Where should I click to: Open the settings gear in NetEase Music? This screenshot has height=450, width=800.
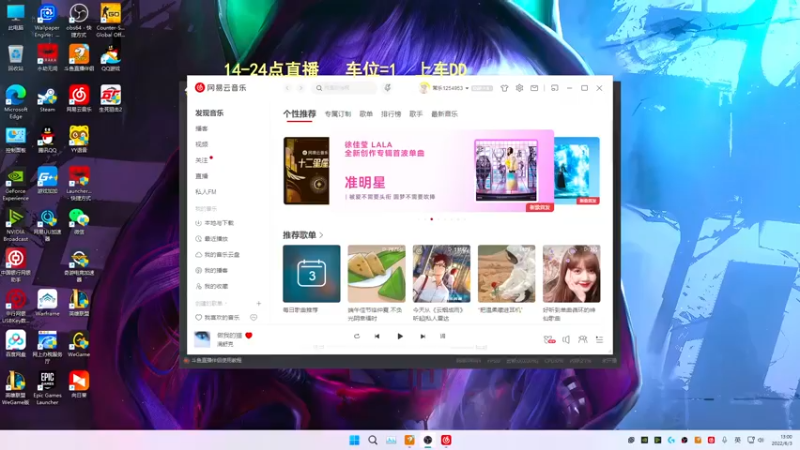tap(519, 88)
